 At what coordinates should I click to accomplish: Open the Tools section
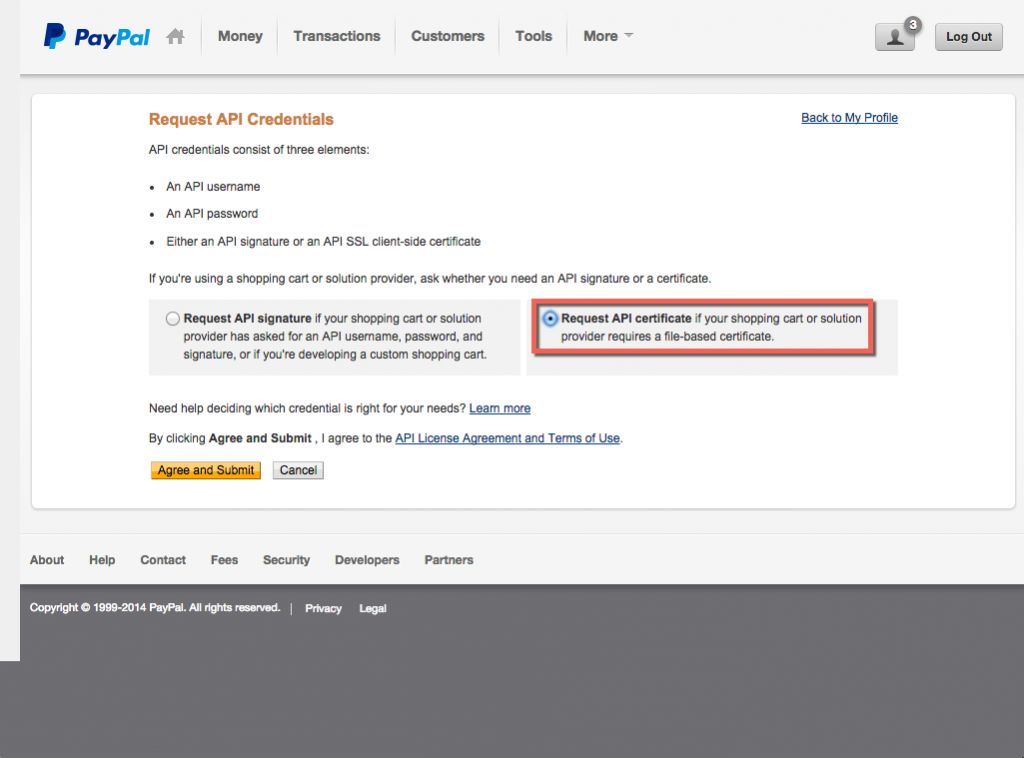pyautogui.click(x=533, y=36)
